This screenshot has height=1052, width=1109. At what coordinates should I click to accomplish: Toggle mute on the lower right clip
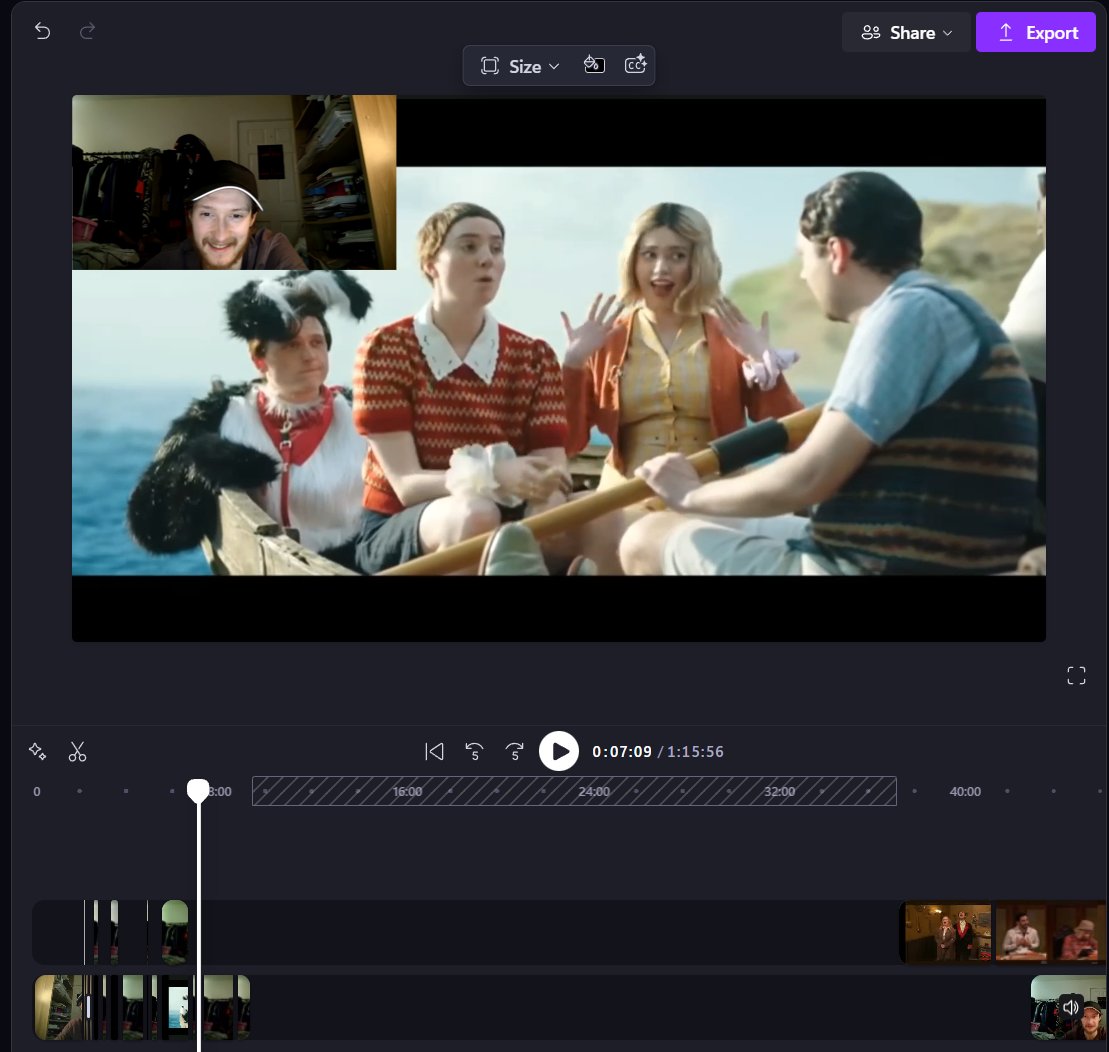[1071, 1007]
